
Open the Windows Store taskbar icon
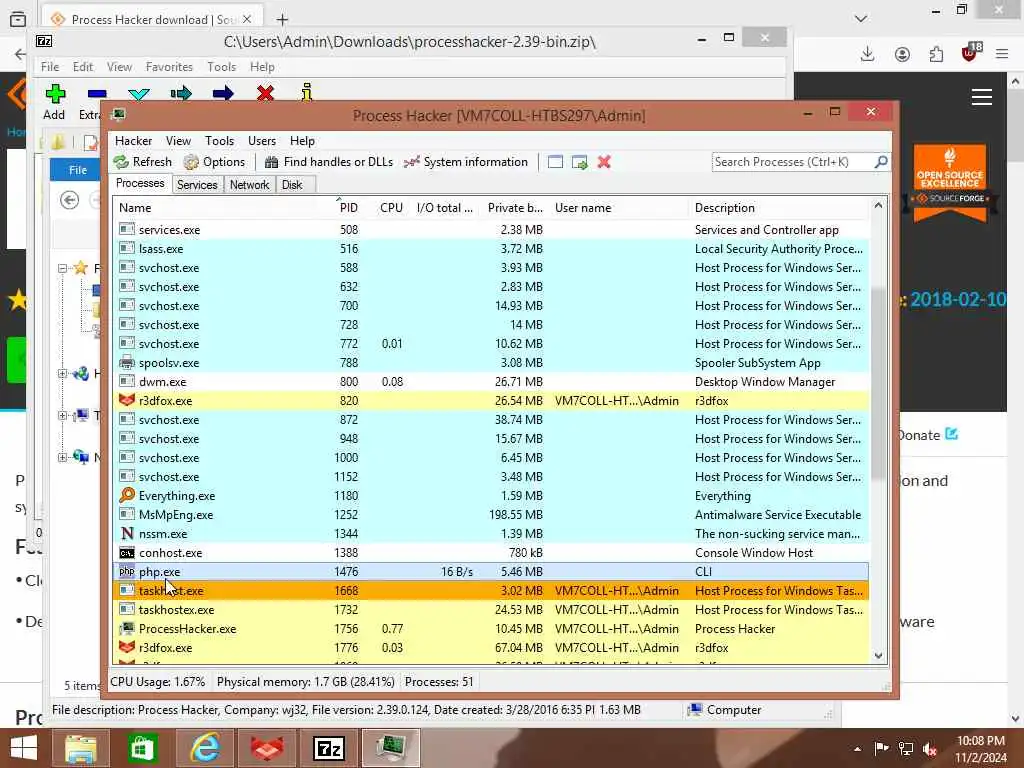[142, 748]
